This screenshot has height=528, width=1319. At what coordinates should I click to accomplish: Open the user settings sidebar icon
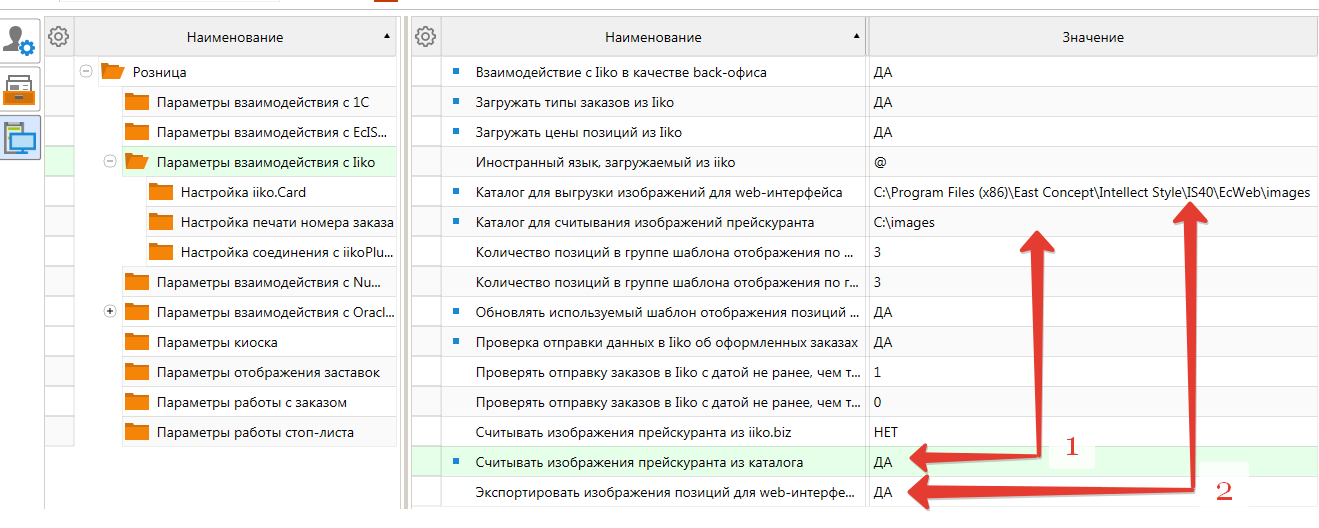click(x=20, y=41)
